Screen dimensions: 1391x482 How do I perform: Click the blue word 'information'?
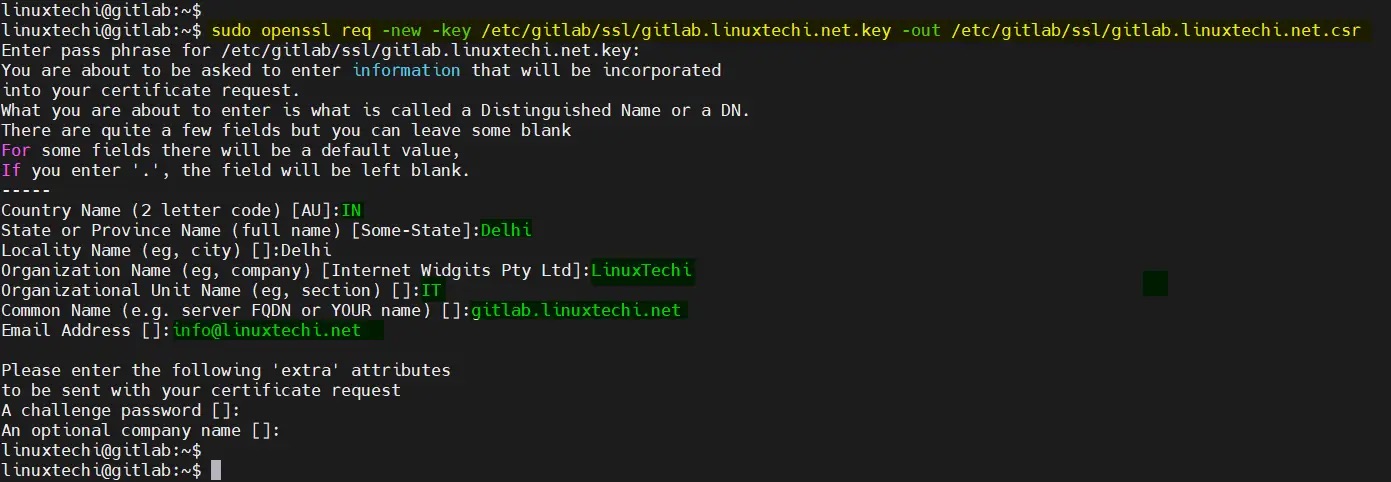click(406, 70)
